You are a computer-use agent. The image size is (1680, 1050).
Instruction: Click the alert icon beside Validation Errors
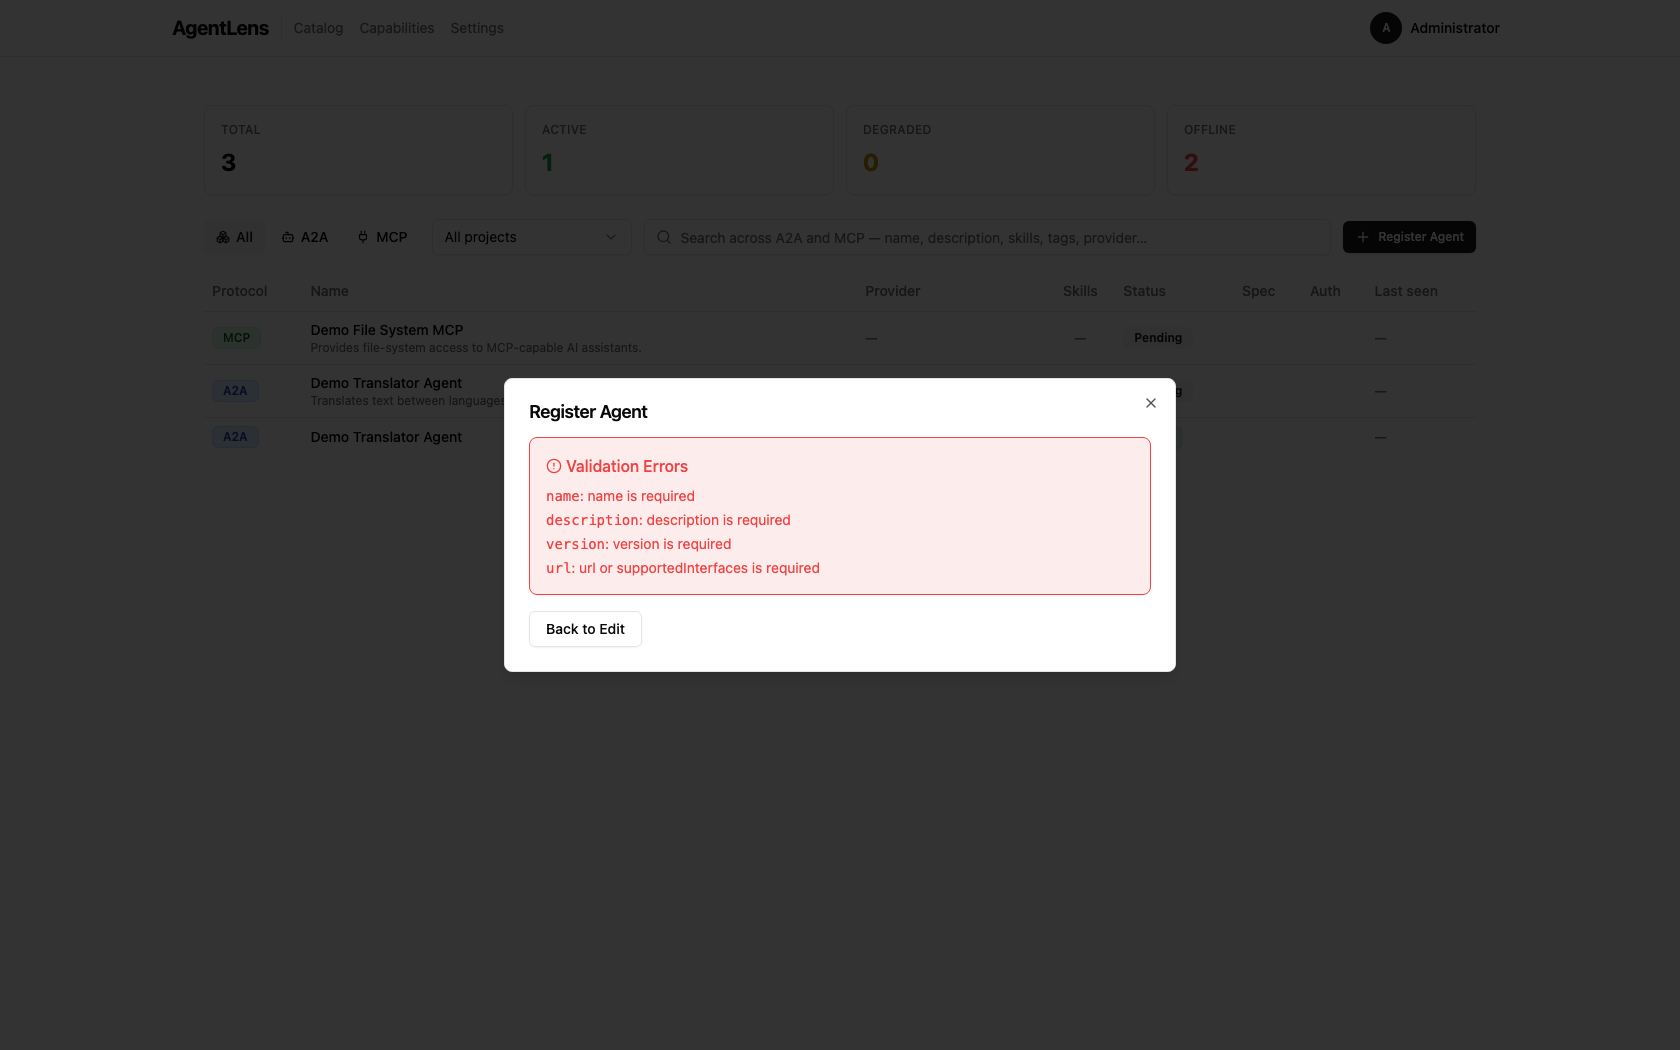pyautogui.click(x=554, y=466)
